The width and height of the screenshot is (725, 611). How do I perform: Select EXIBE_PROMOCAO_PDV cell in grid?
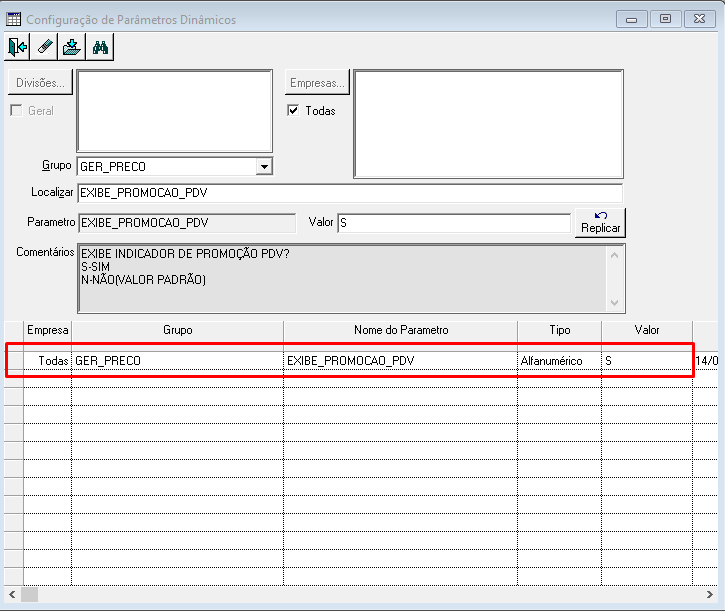coord(400,361)
